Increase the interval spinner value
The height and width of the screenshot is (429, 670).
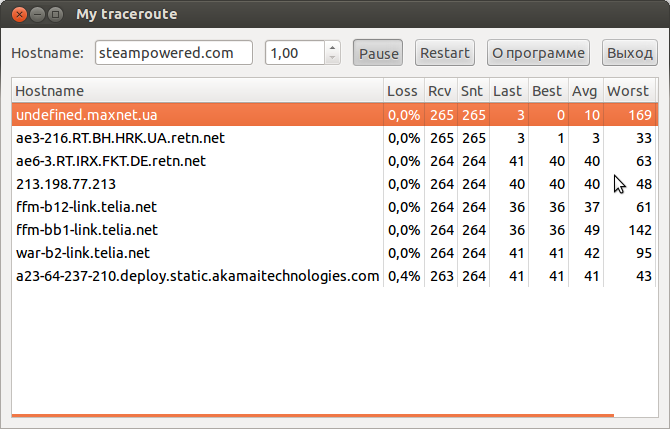333,47
